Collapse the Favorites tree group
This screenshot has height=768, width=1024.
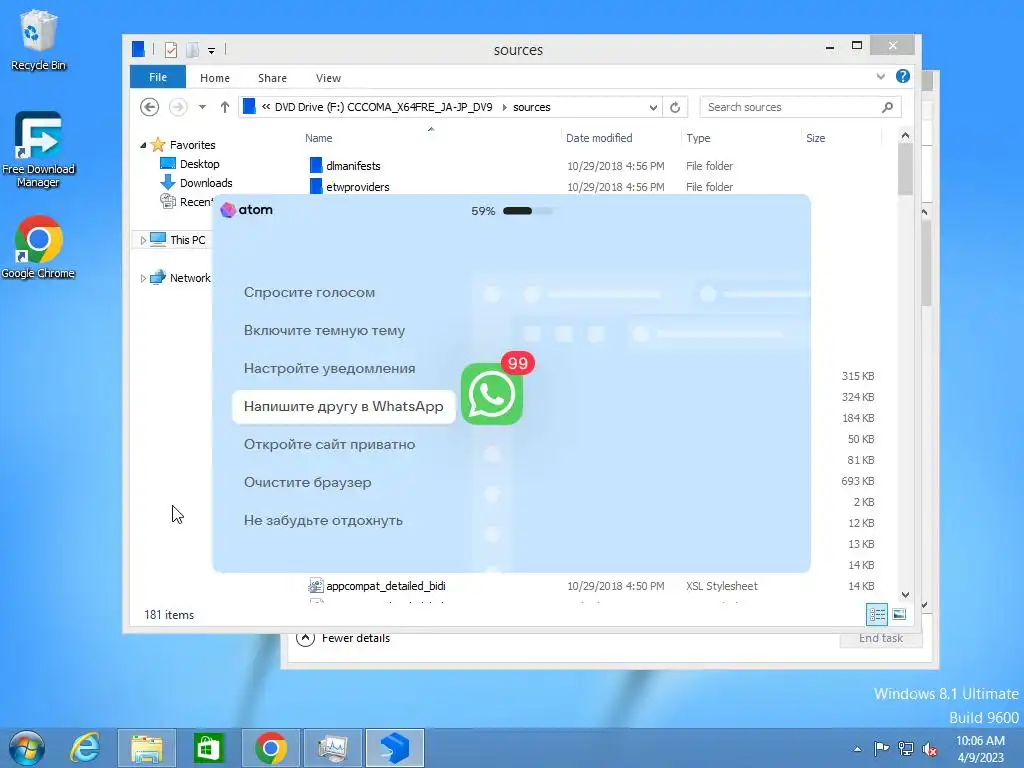(143, 145)
